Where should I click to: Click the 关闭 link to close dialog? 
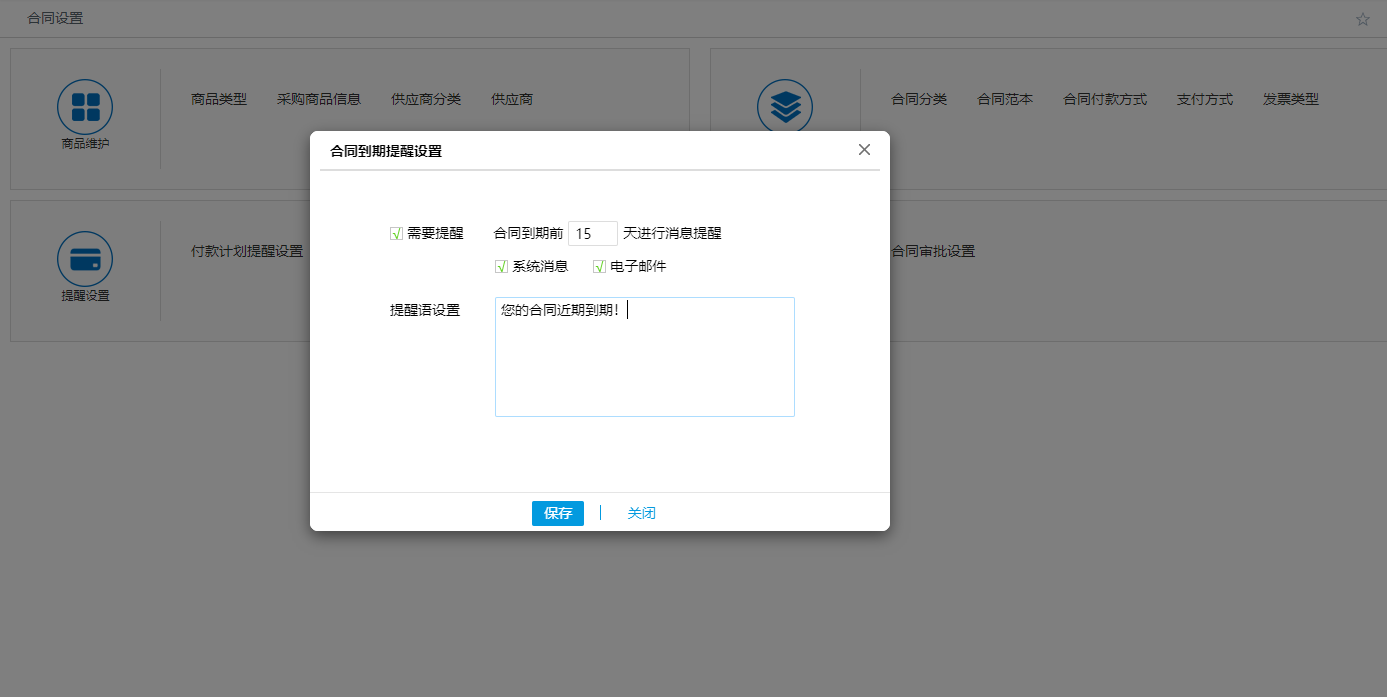641,512
